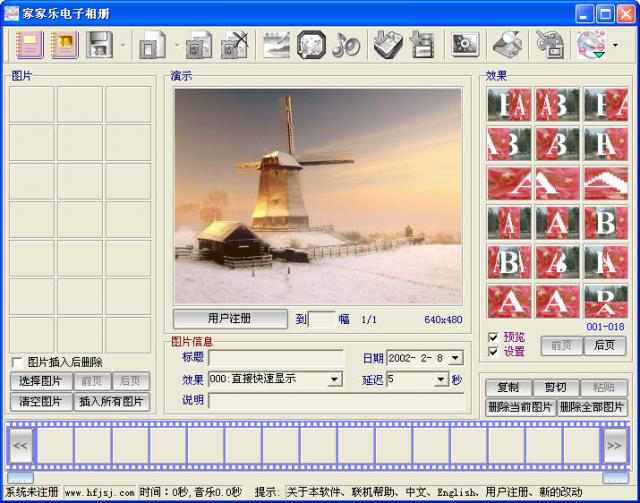Enable 图片插入后删除 checkbox

pos(17,363)
